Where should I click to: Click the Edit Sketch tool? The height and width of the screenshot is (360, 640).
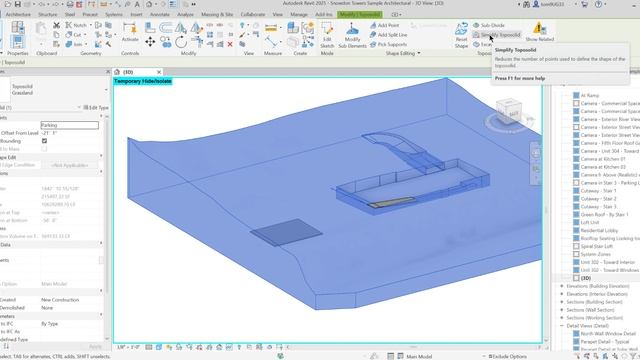(327, 35)
